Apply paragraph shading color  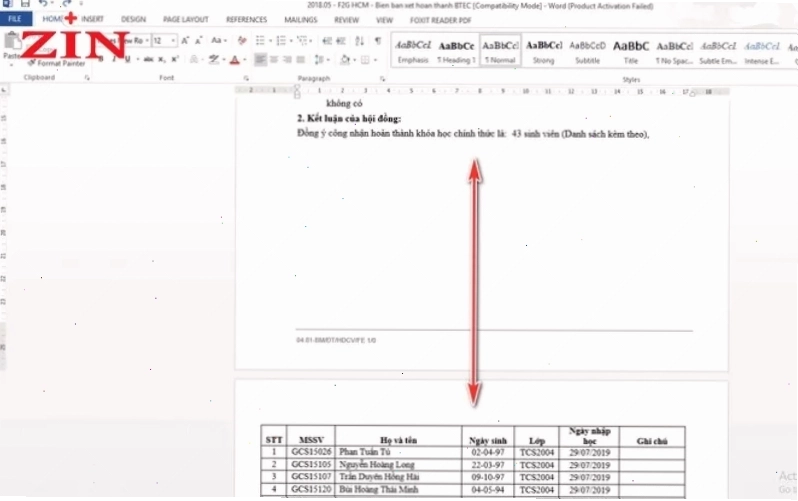[345, 60]
